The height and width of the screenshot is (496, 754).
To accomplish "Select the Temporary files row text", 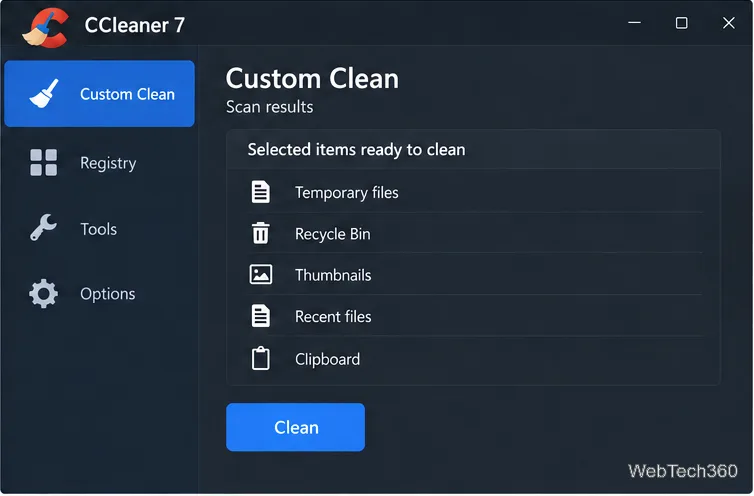I will [x=347, y=192].
